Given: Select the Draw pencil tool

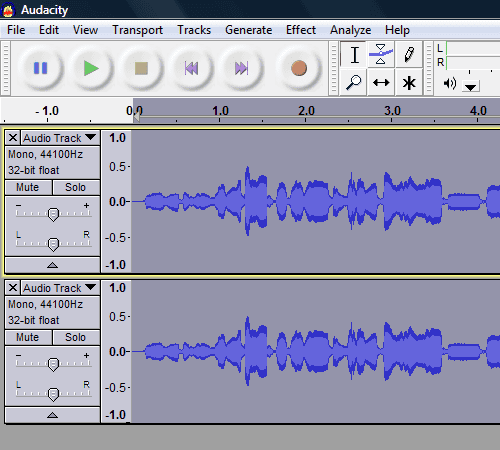Looking at the screenshot, I should (x=409, y=55).
